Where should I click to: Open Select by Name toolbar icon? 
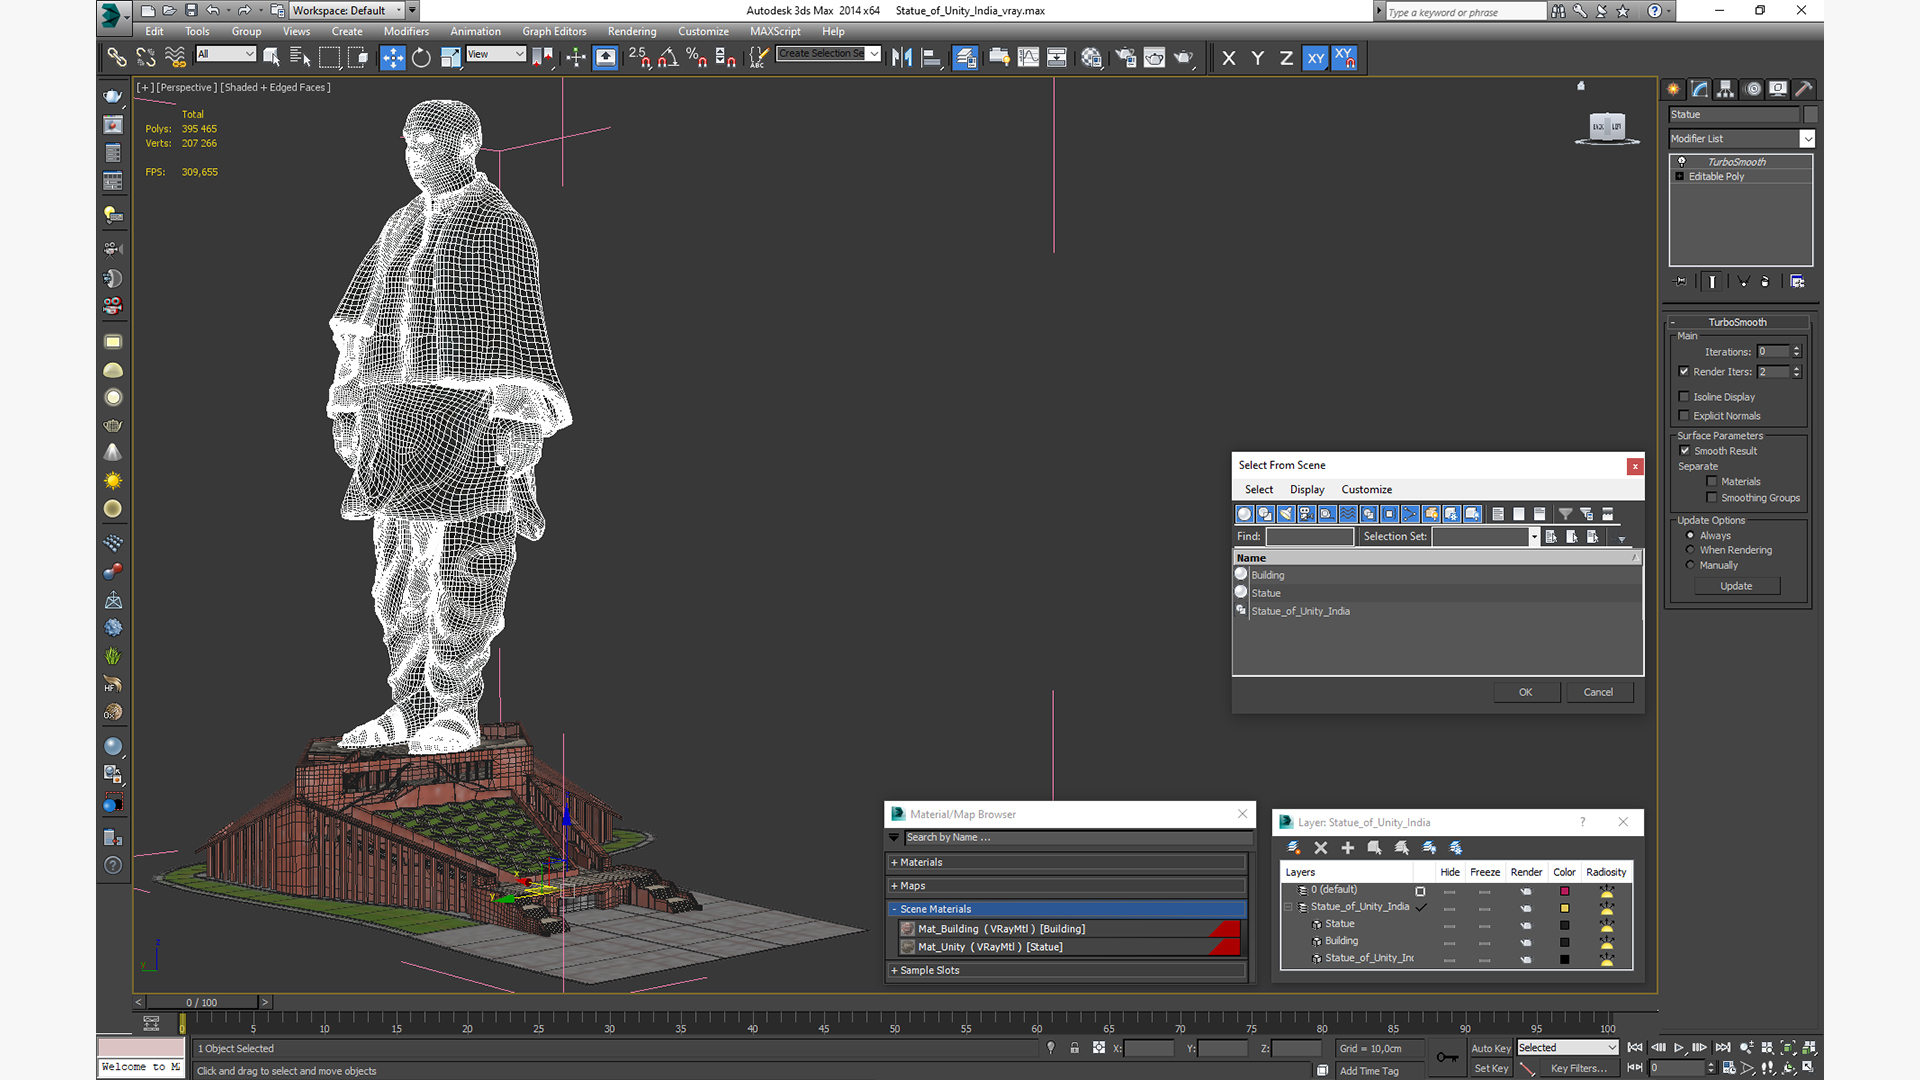click(300, 58)
